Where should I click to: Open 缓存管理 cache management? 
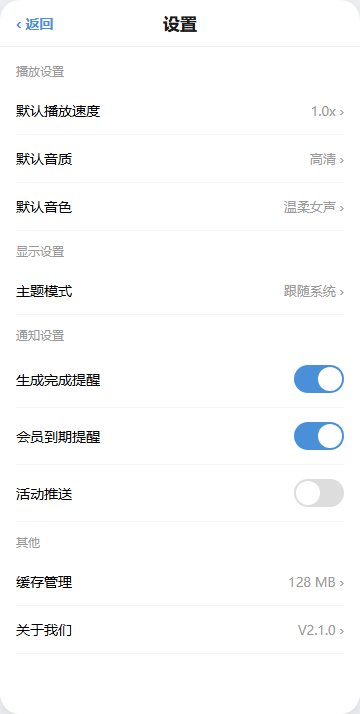[180, 581]
